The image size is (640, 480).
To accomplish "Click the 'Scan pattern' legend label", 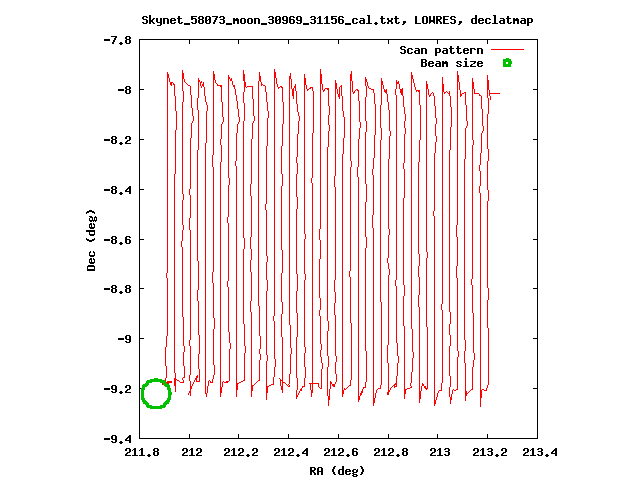I will click(441, 50).
